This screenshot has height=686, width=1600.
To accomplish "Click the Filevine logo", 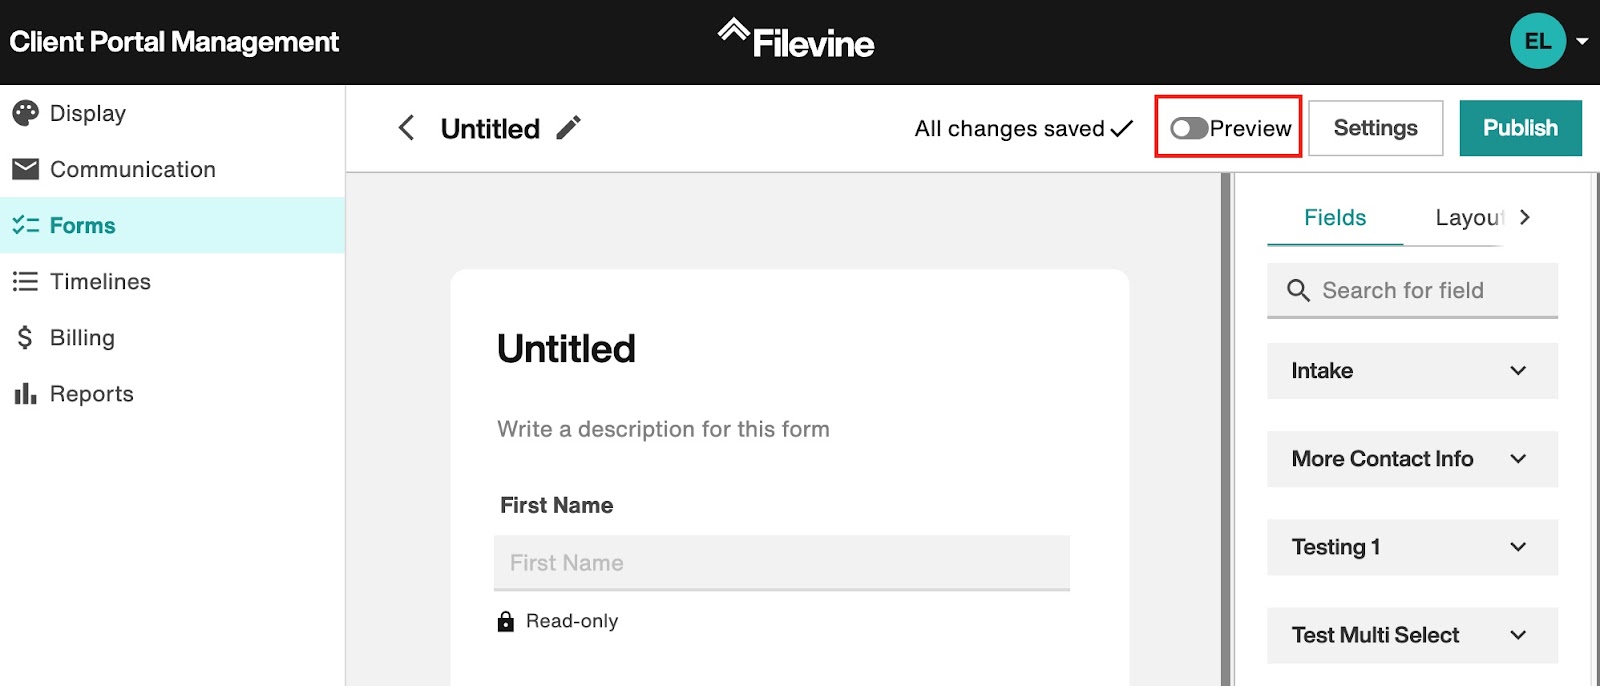I will 796,41.
